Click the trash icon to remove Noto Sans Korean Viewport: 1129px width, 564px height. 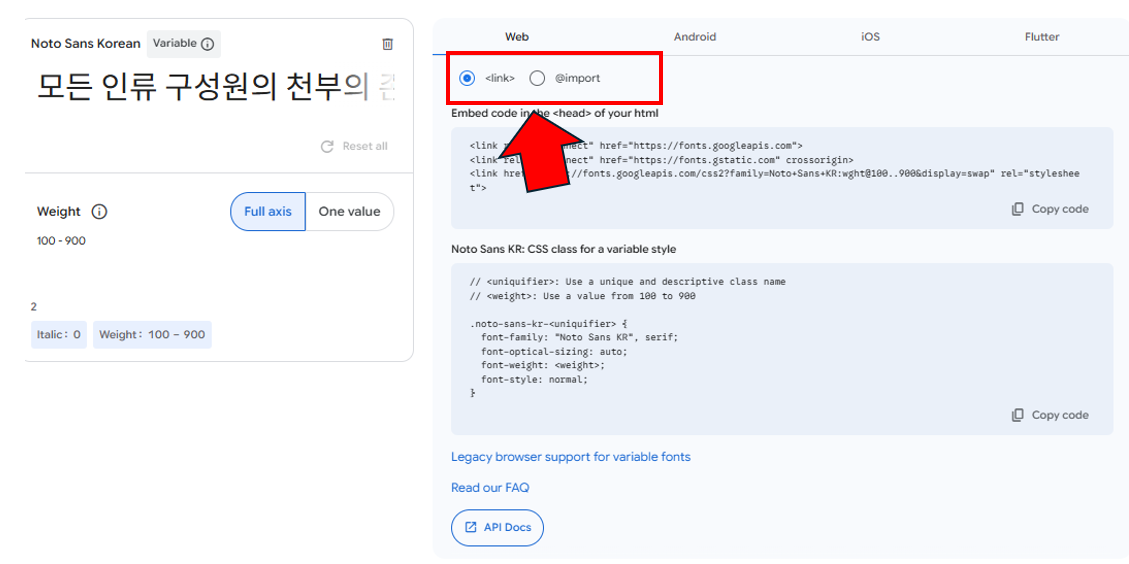click(x=387, y=44)
